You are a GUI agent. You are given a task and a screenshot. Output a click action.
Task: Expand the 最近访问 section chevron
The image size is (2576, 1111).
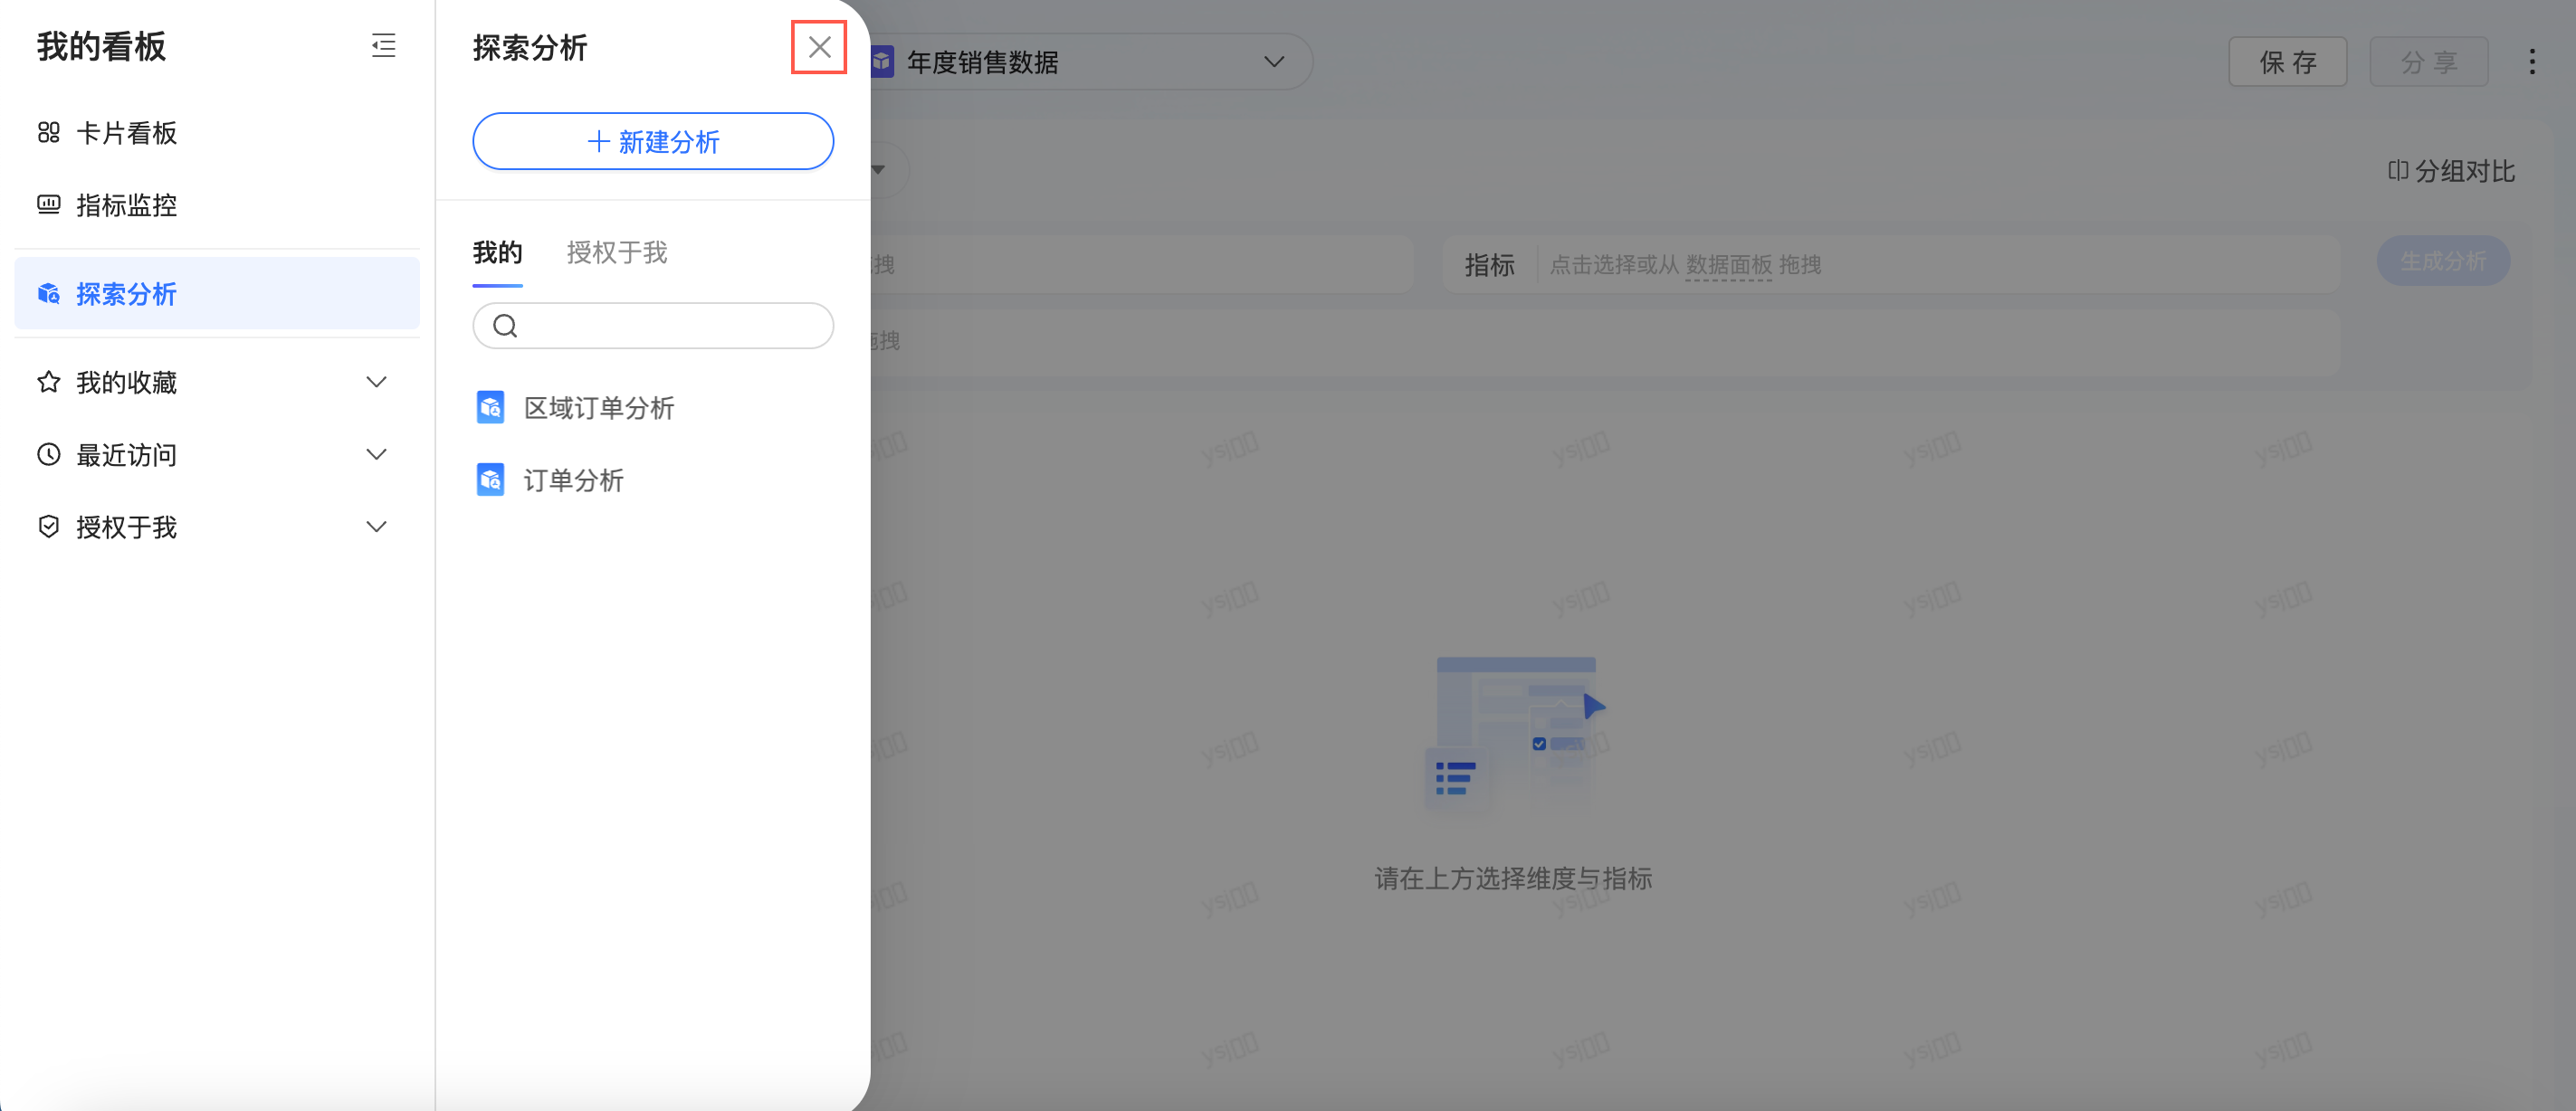(x=376, y=455)
